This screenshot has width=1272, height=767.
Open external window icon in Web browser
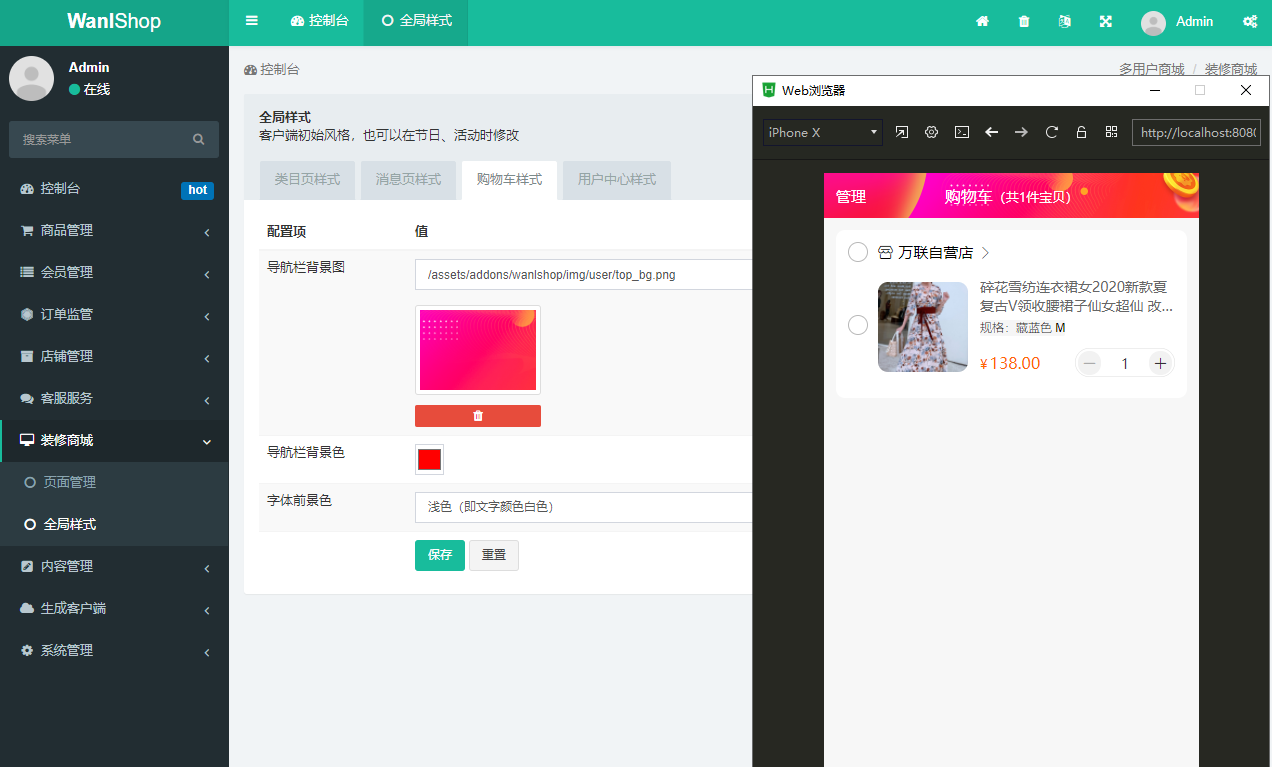[902, 132]
